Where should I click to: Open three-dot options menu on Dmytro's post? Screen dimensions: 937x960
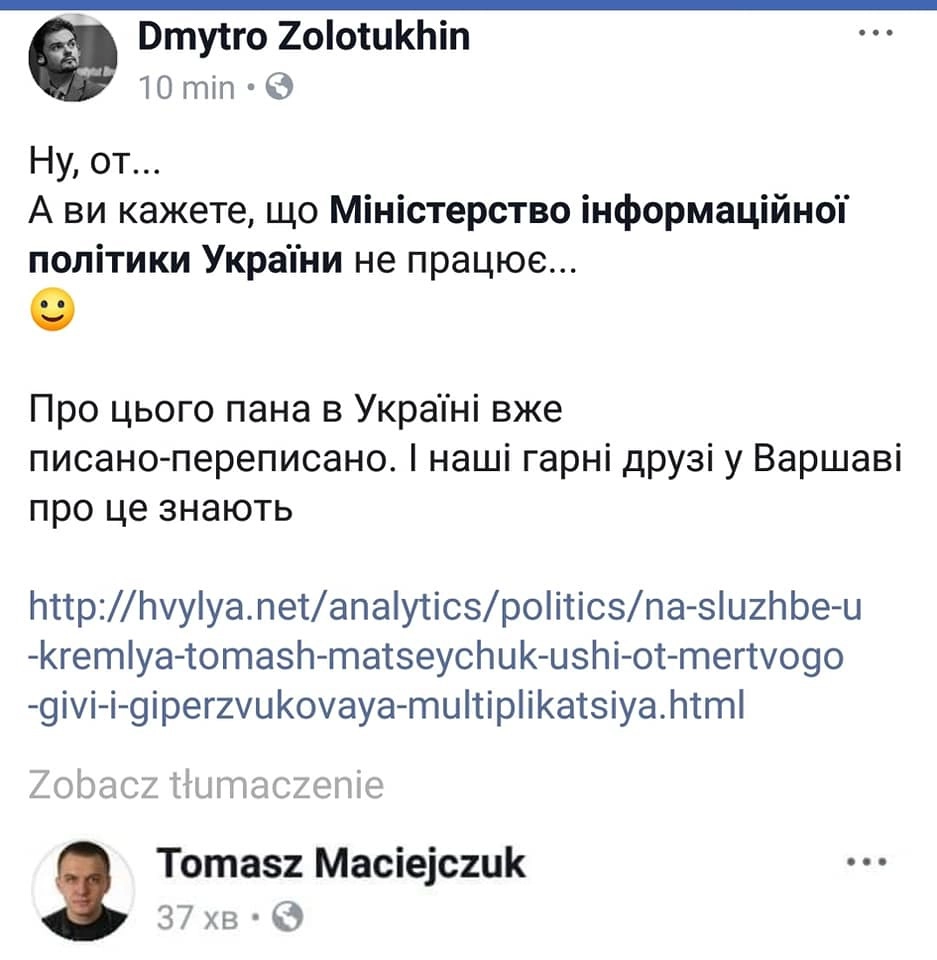point(876,32)
